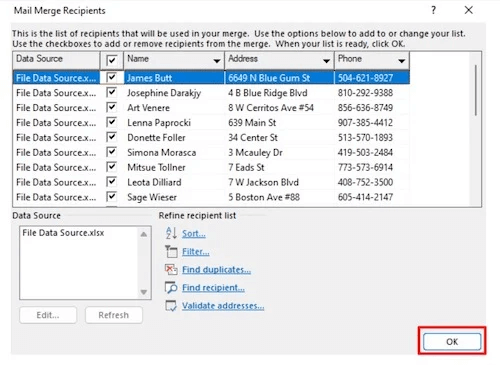The image size is (500, 365).
Task: Click phone number 504-621-8927
Action: pyautogui.click(x=365, y=78)
